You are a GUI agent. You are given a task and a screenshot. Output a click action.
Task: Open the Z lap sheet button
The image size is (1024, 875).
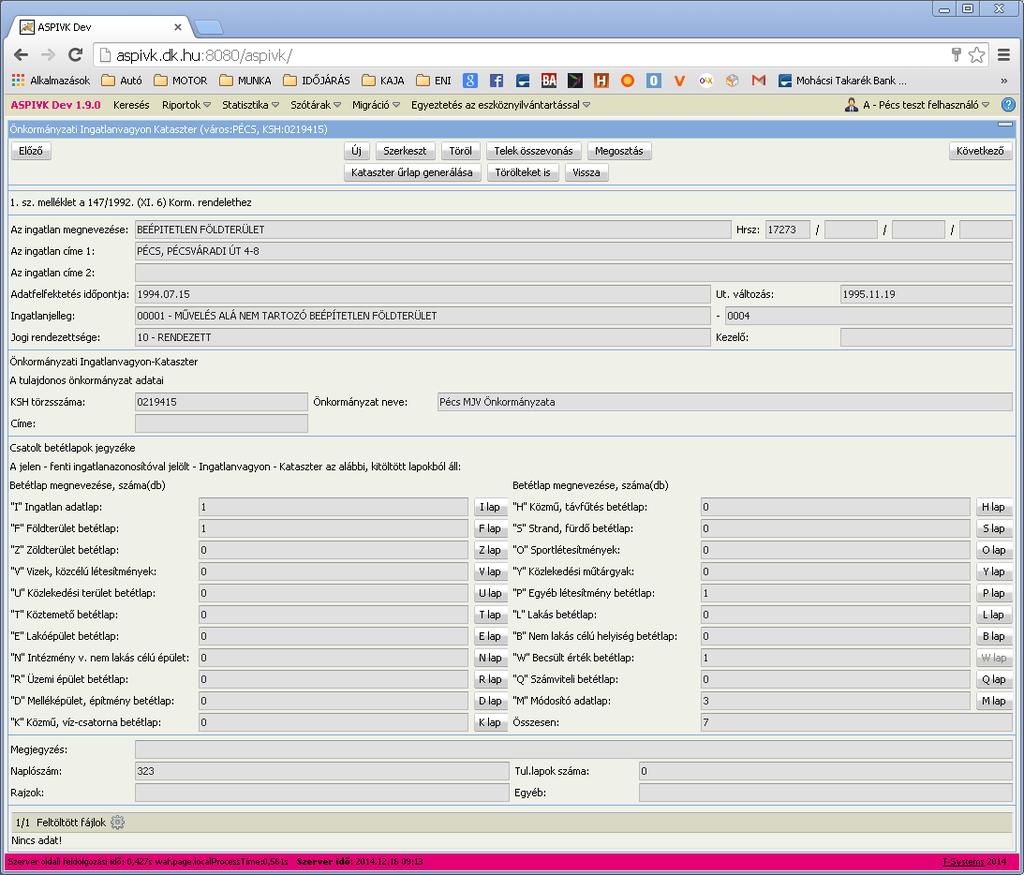click(489, 550)
